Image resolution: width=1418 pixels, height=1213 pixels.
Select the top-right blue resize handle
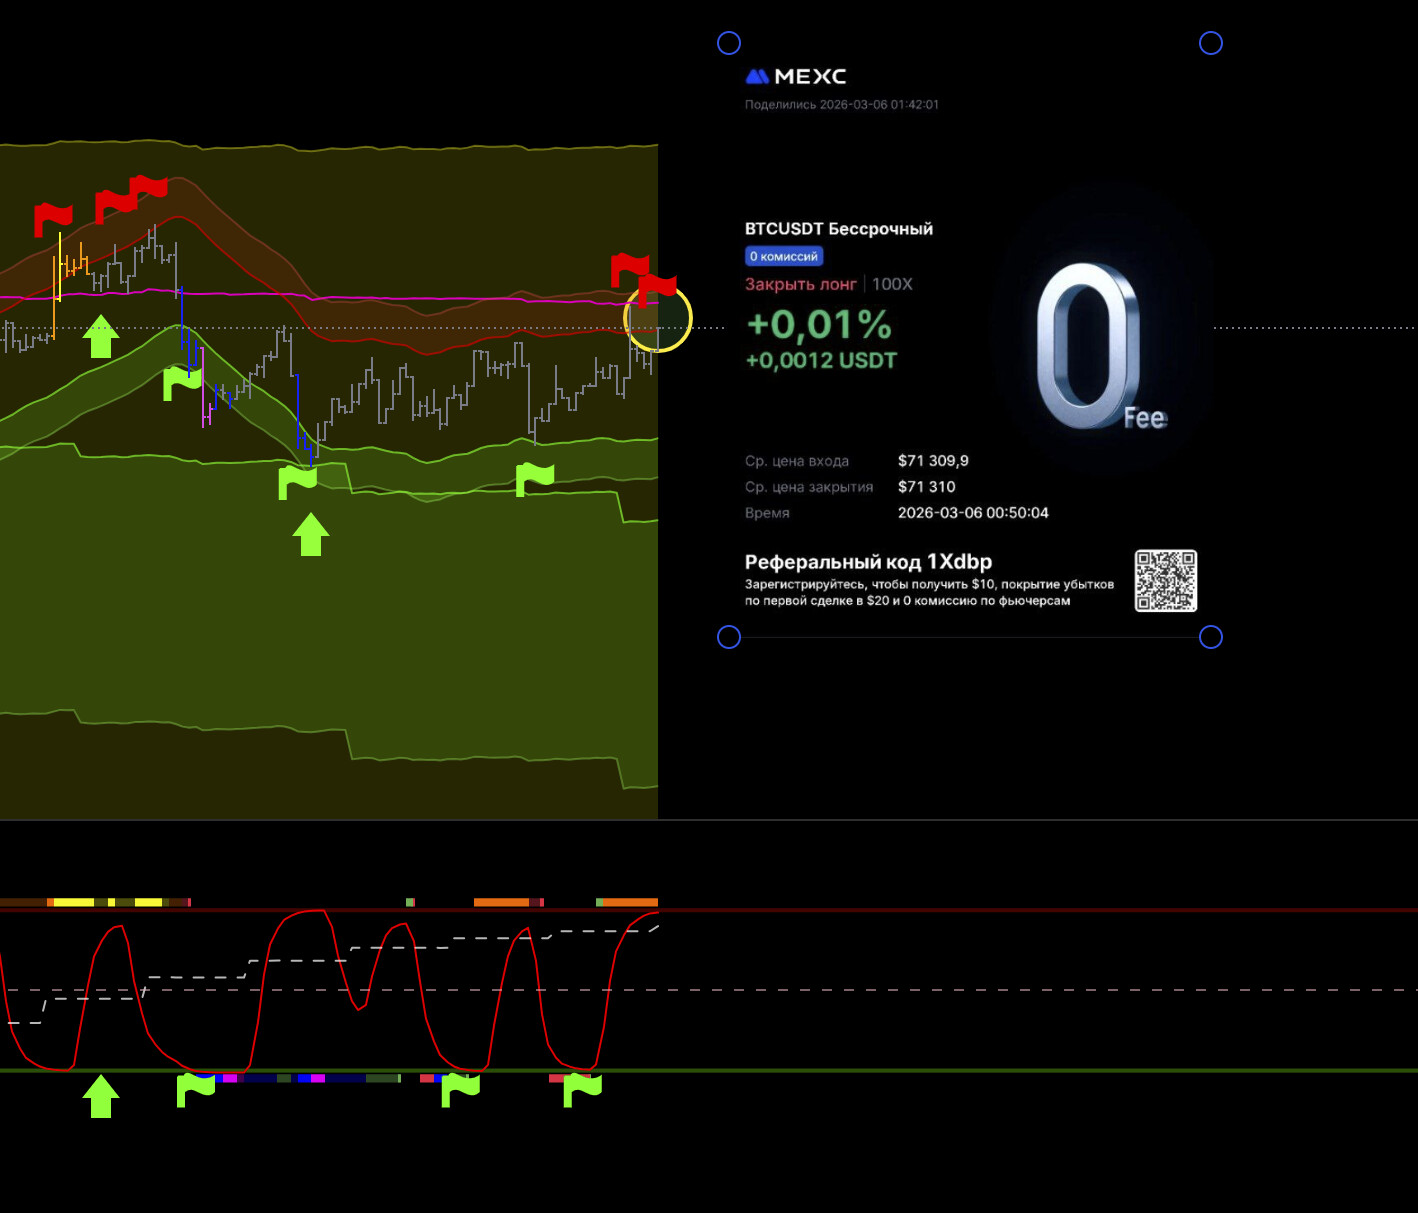[x=1211, y=43]
